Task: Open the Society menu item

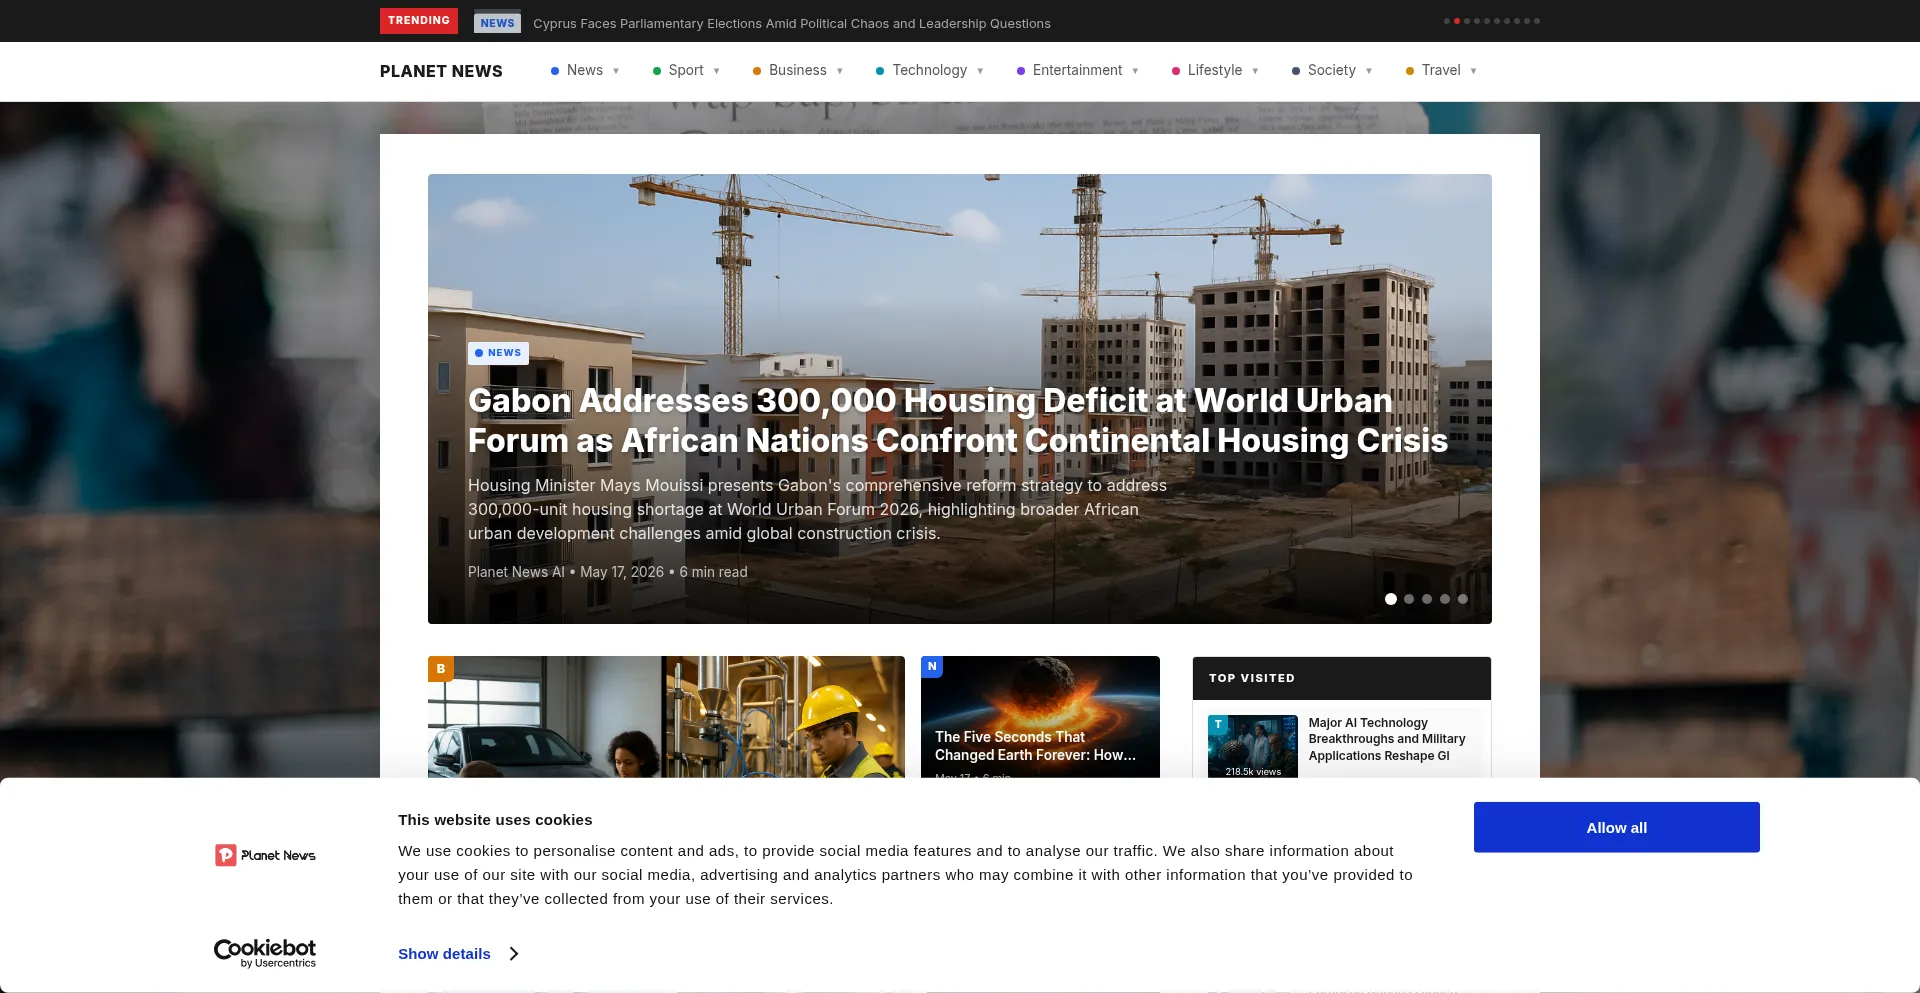Action: click(1332, 70)
